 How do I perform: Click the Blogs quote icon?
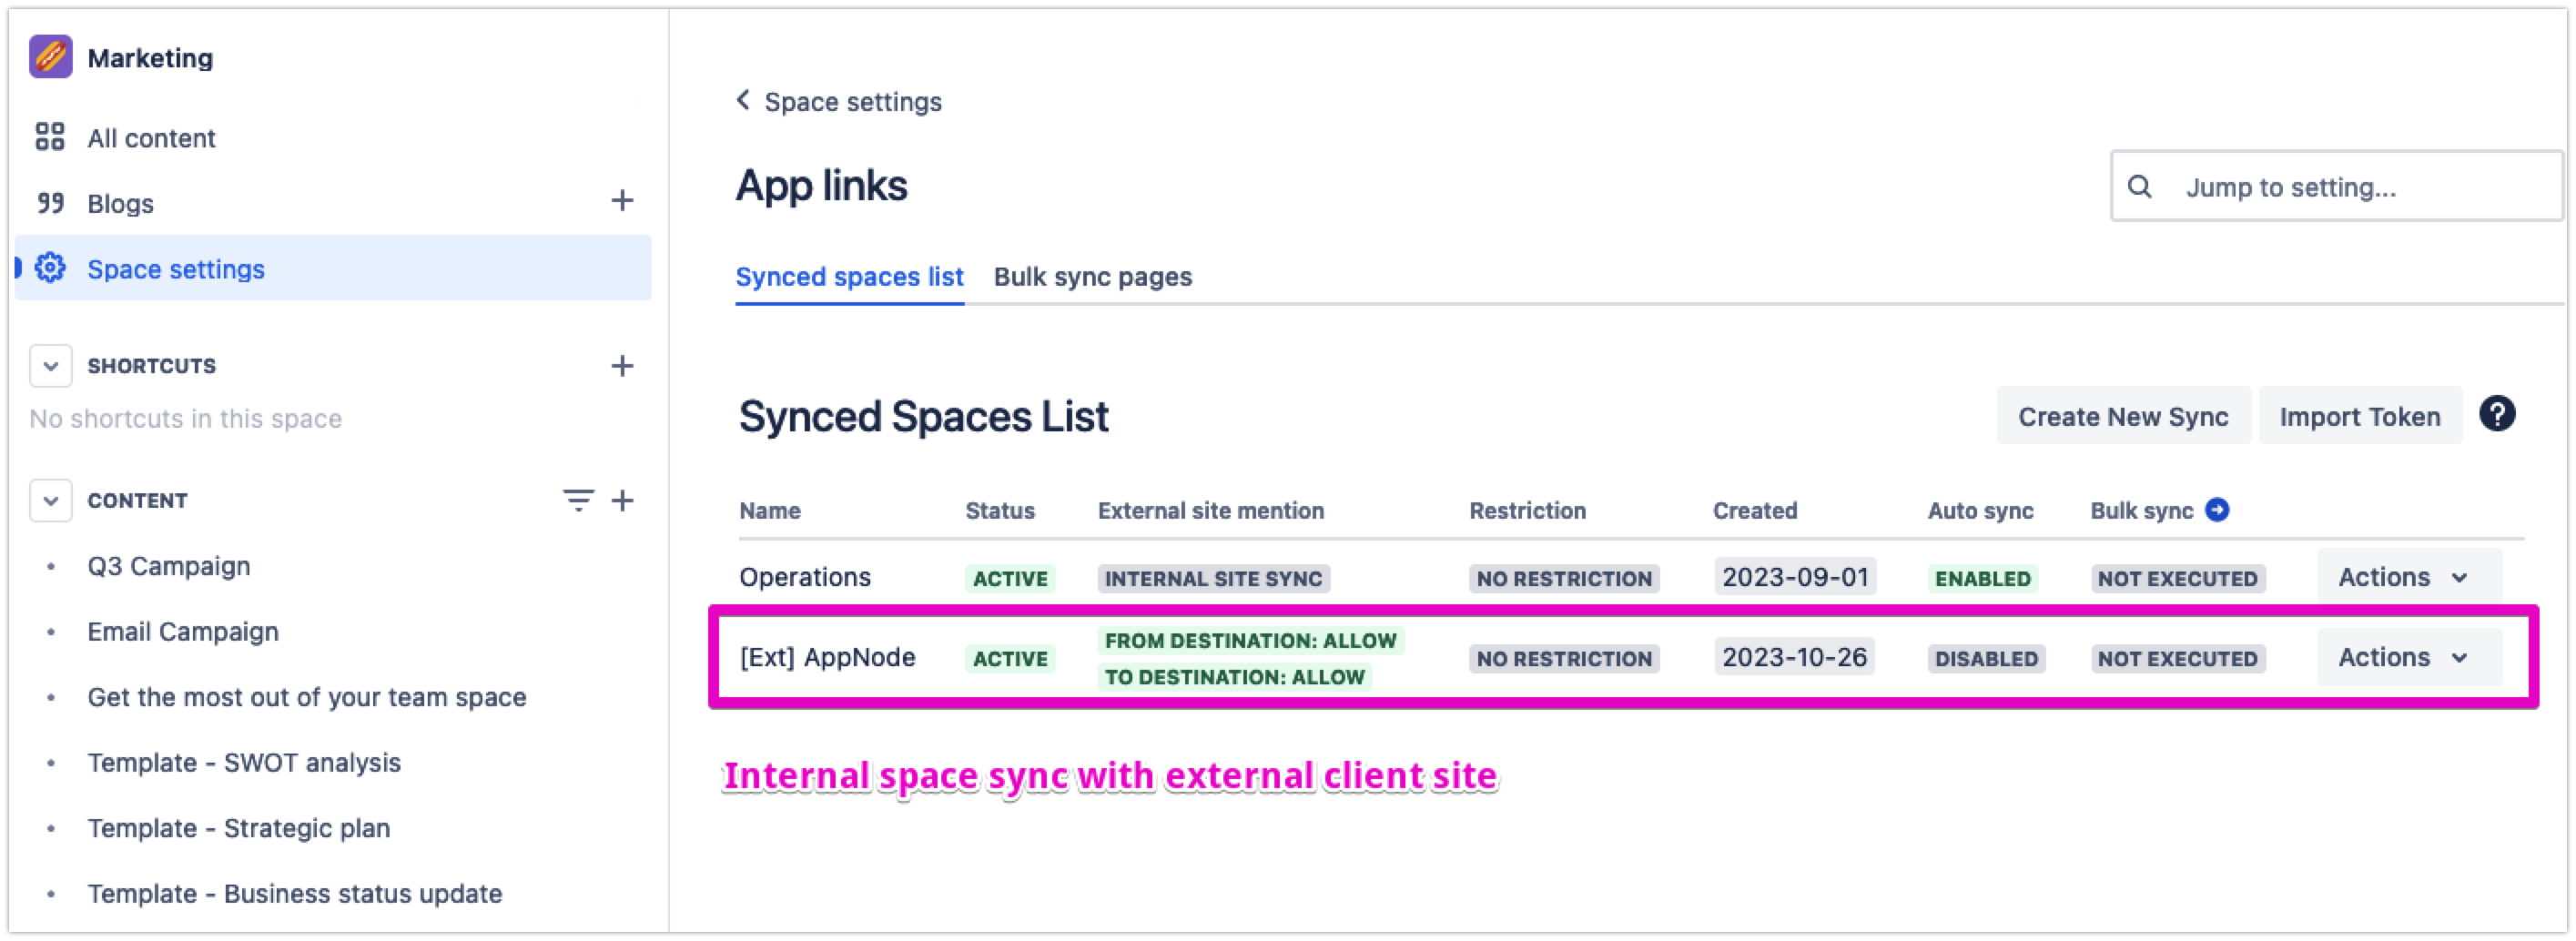pos(50,203)
